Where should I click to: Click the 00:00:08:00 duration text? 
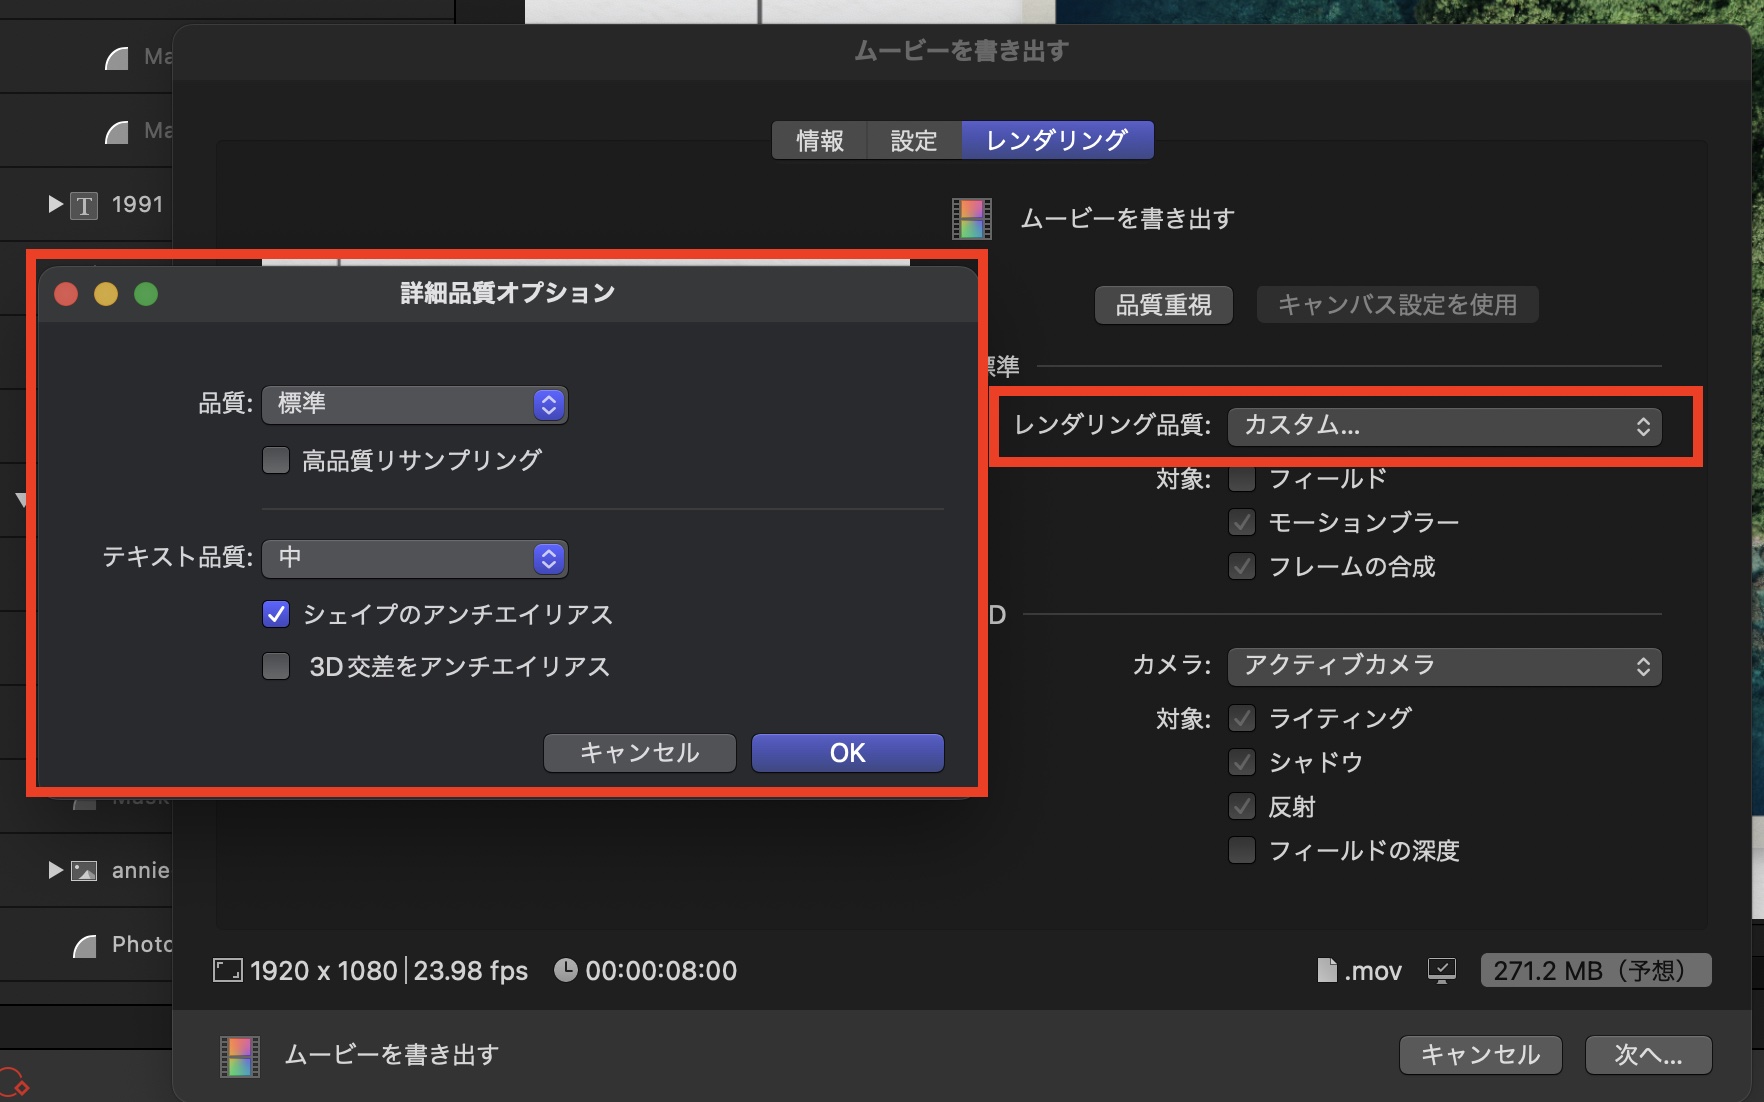click(661, 971)
